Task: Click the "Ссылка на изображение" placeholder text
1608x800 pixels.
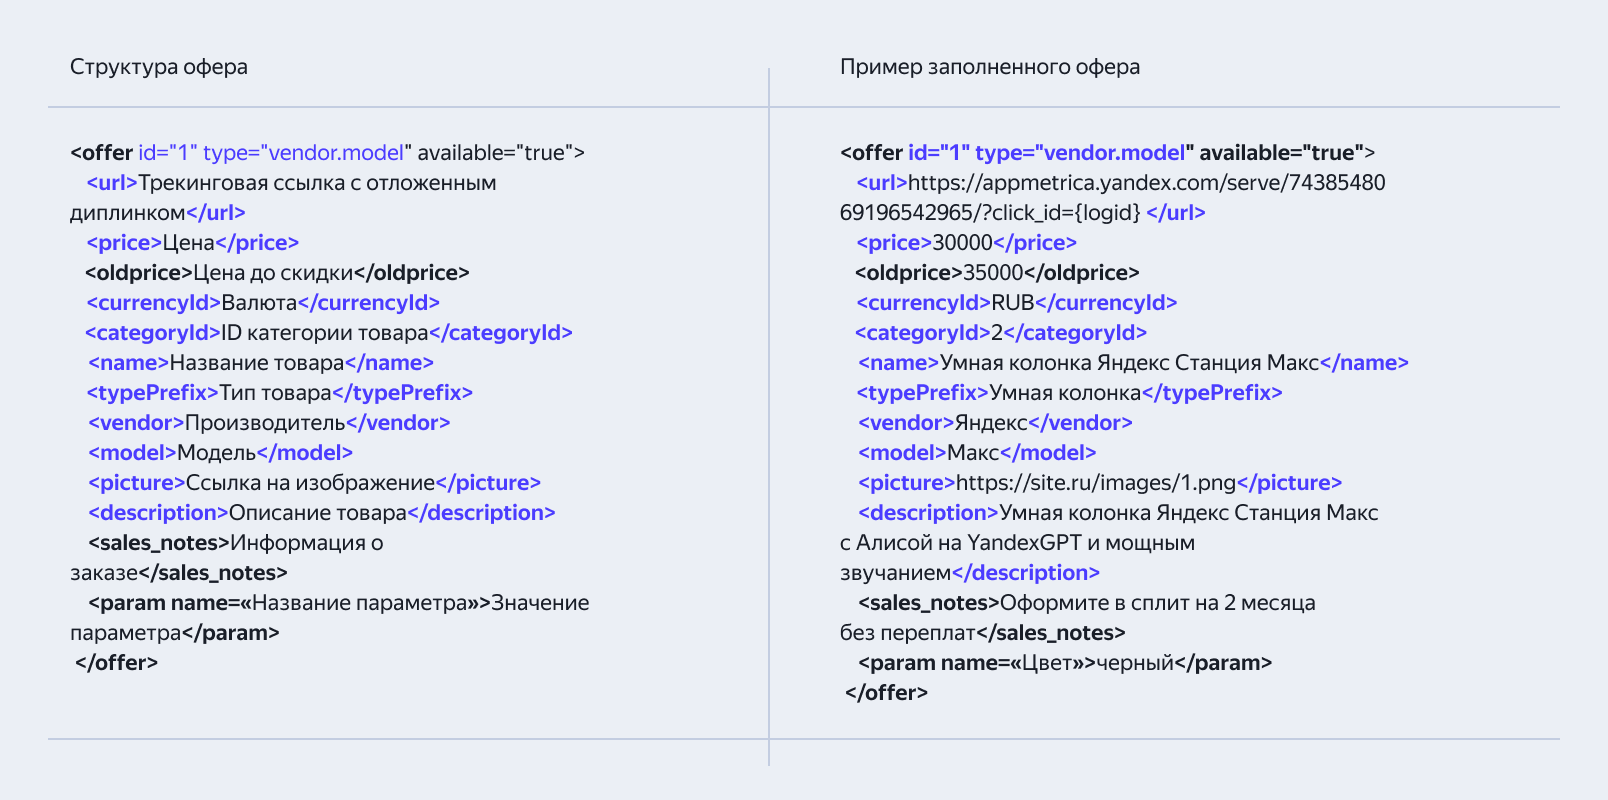Action: [311, 483]
